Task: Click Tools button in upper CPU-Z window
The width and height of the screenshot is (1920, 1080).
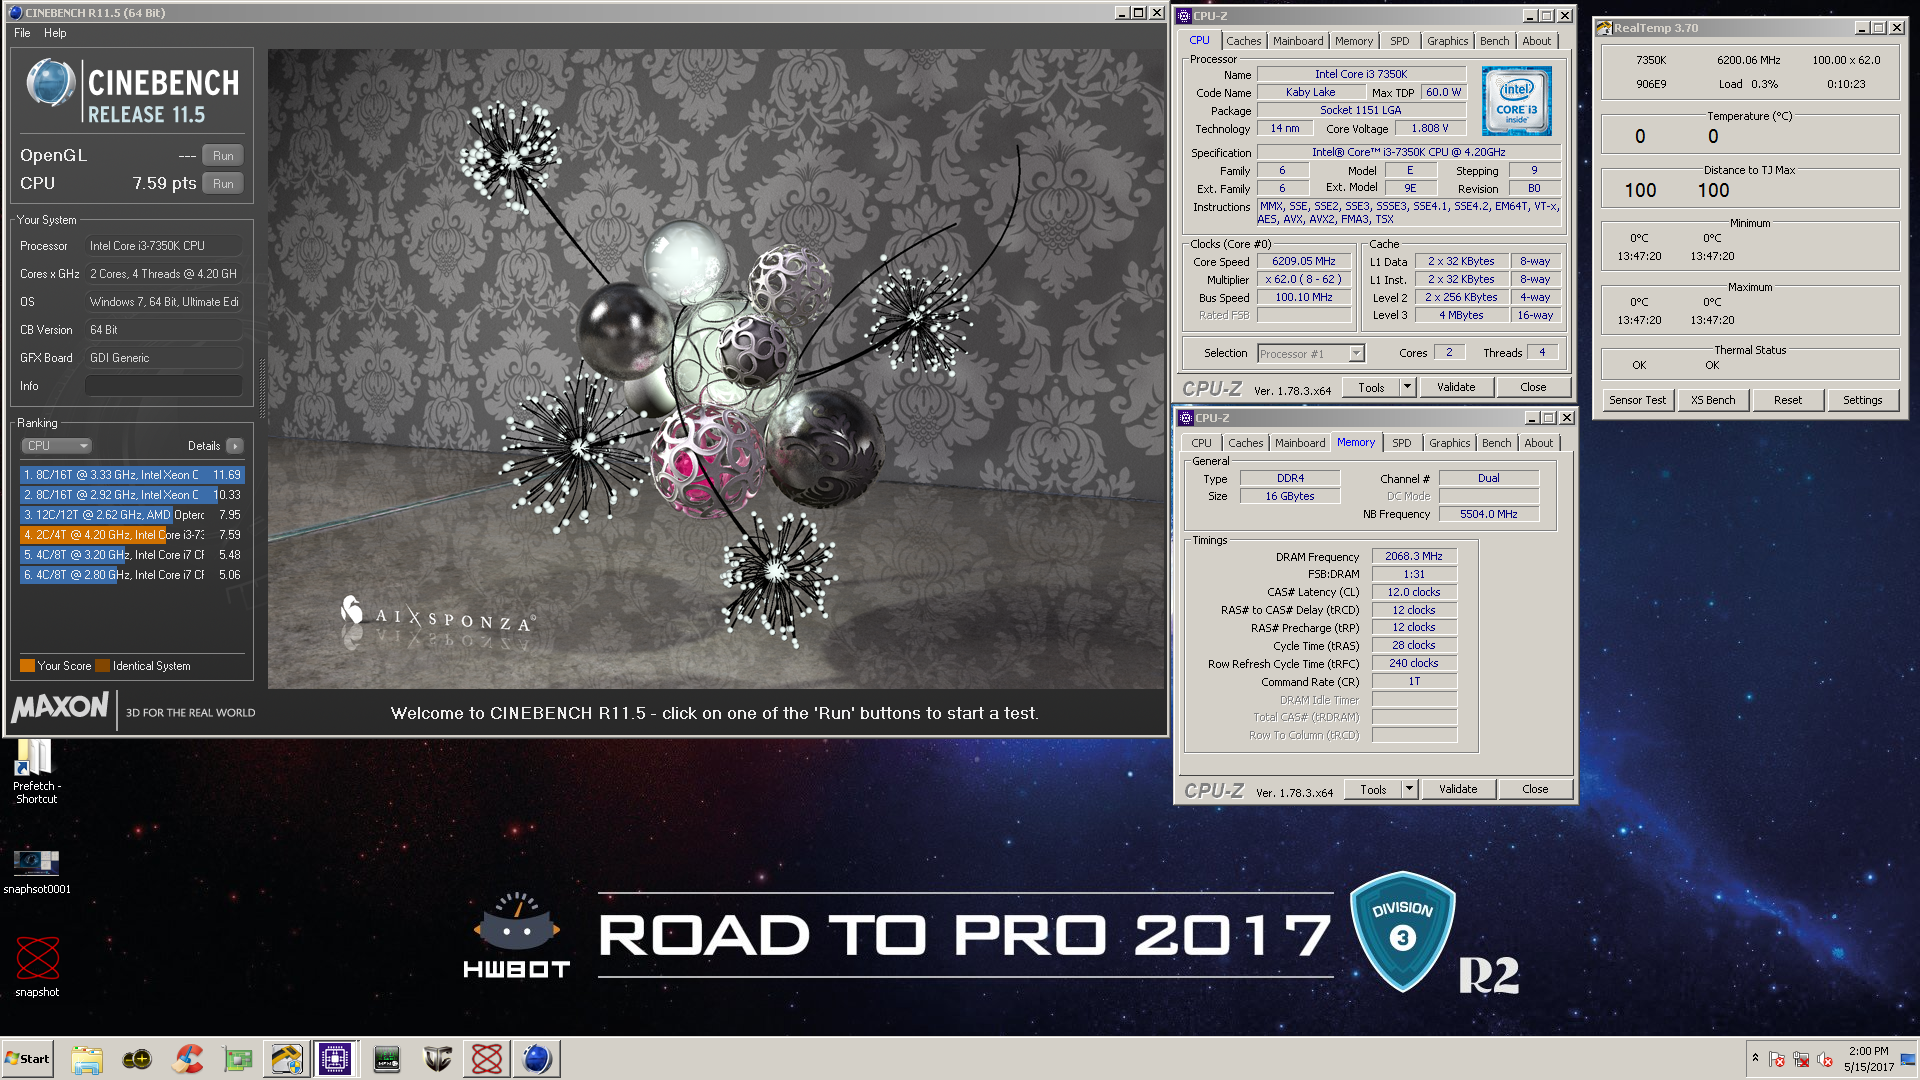Action: point(1371,388)
